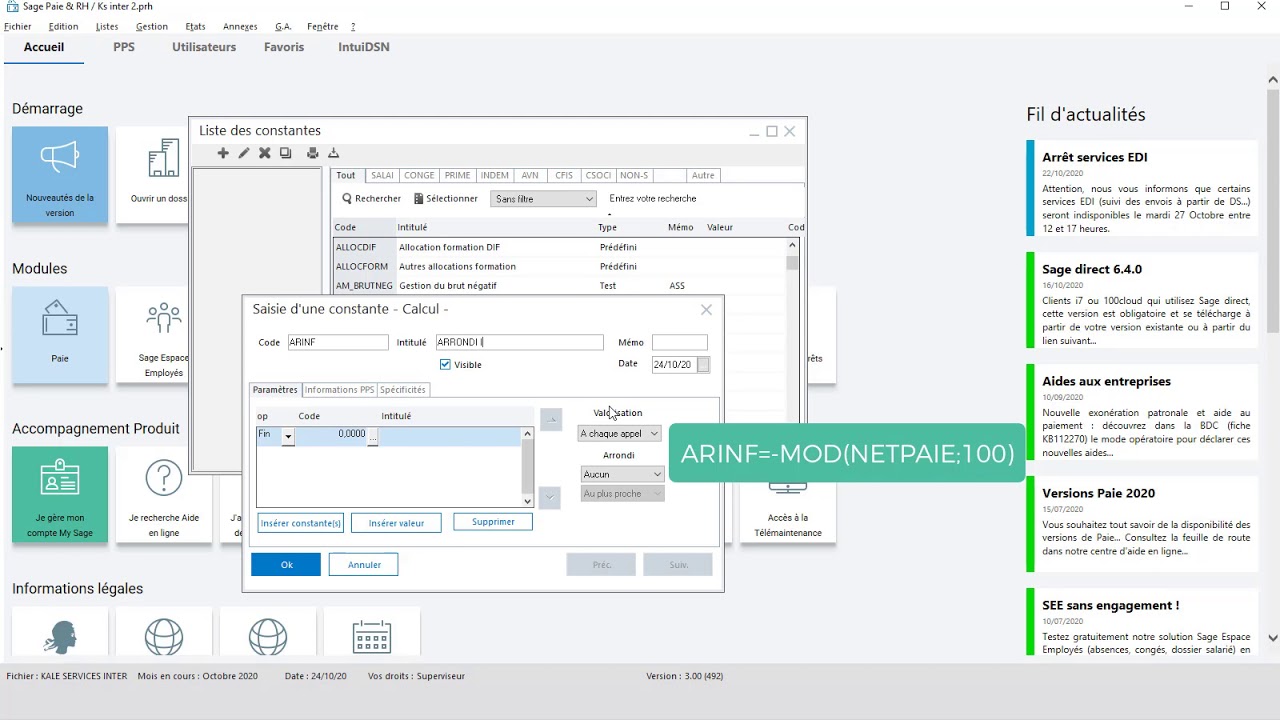
Task: Click the calendar icon under Informations légales
Action: 372,636
